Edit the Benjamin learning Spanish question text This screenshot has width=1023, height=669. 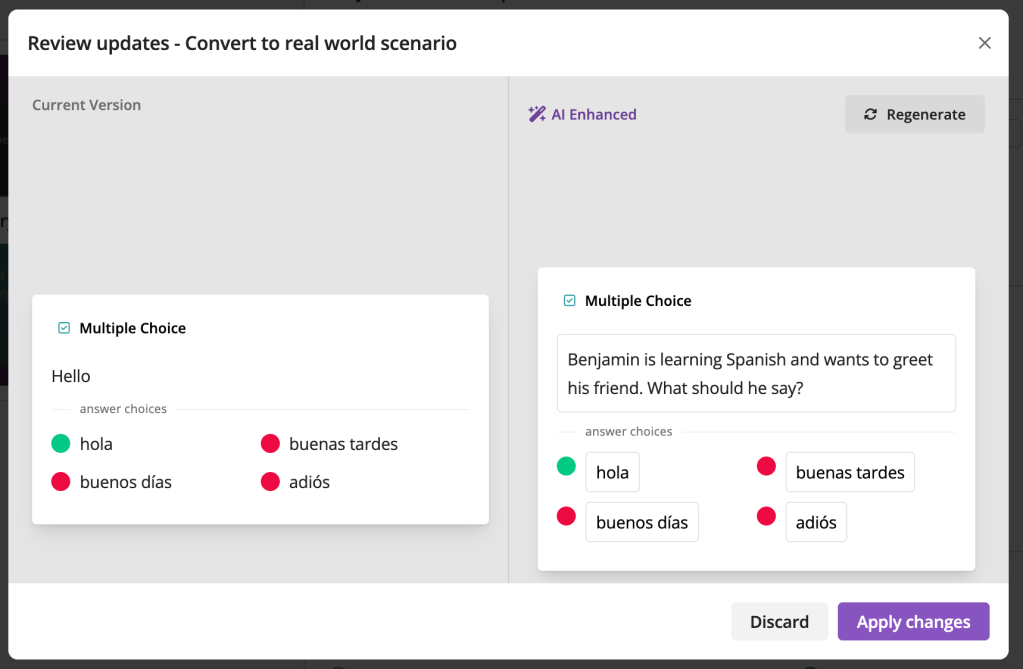coord(756,373)
